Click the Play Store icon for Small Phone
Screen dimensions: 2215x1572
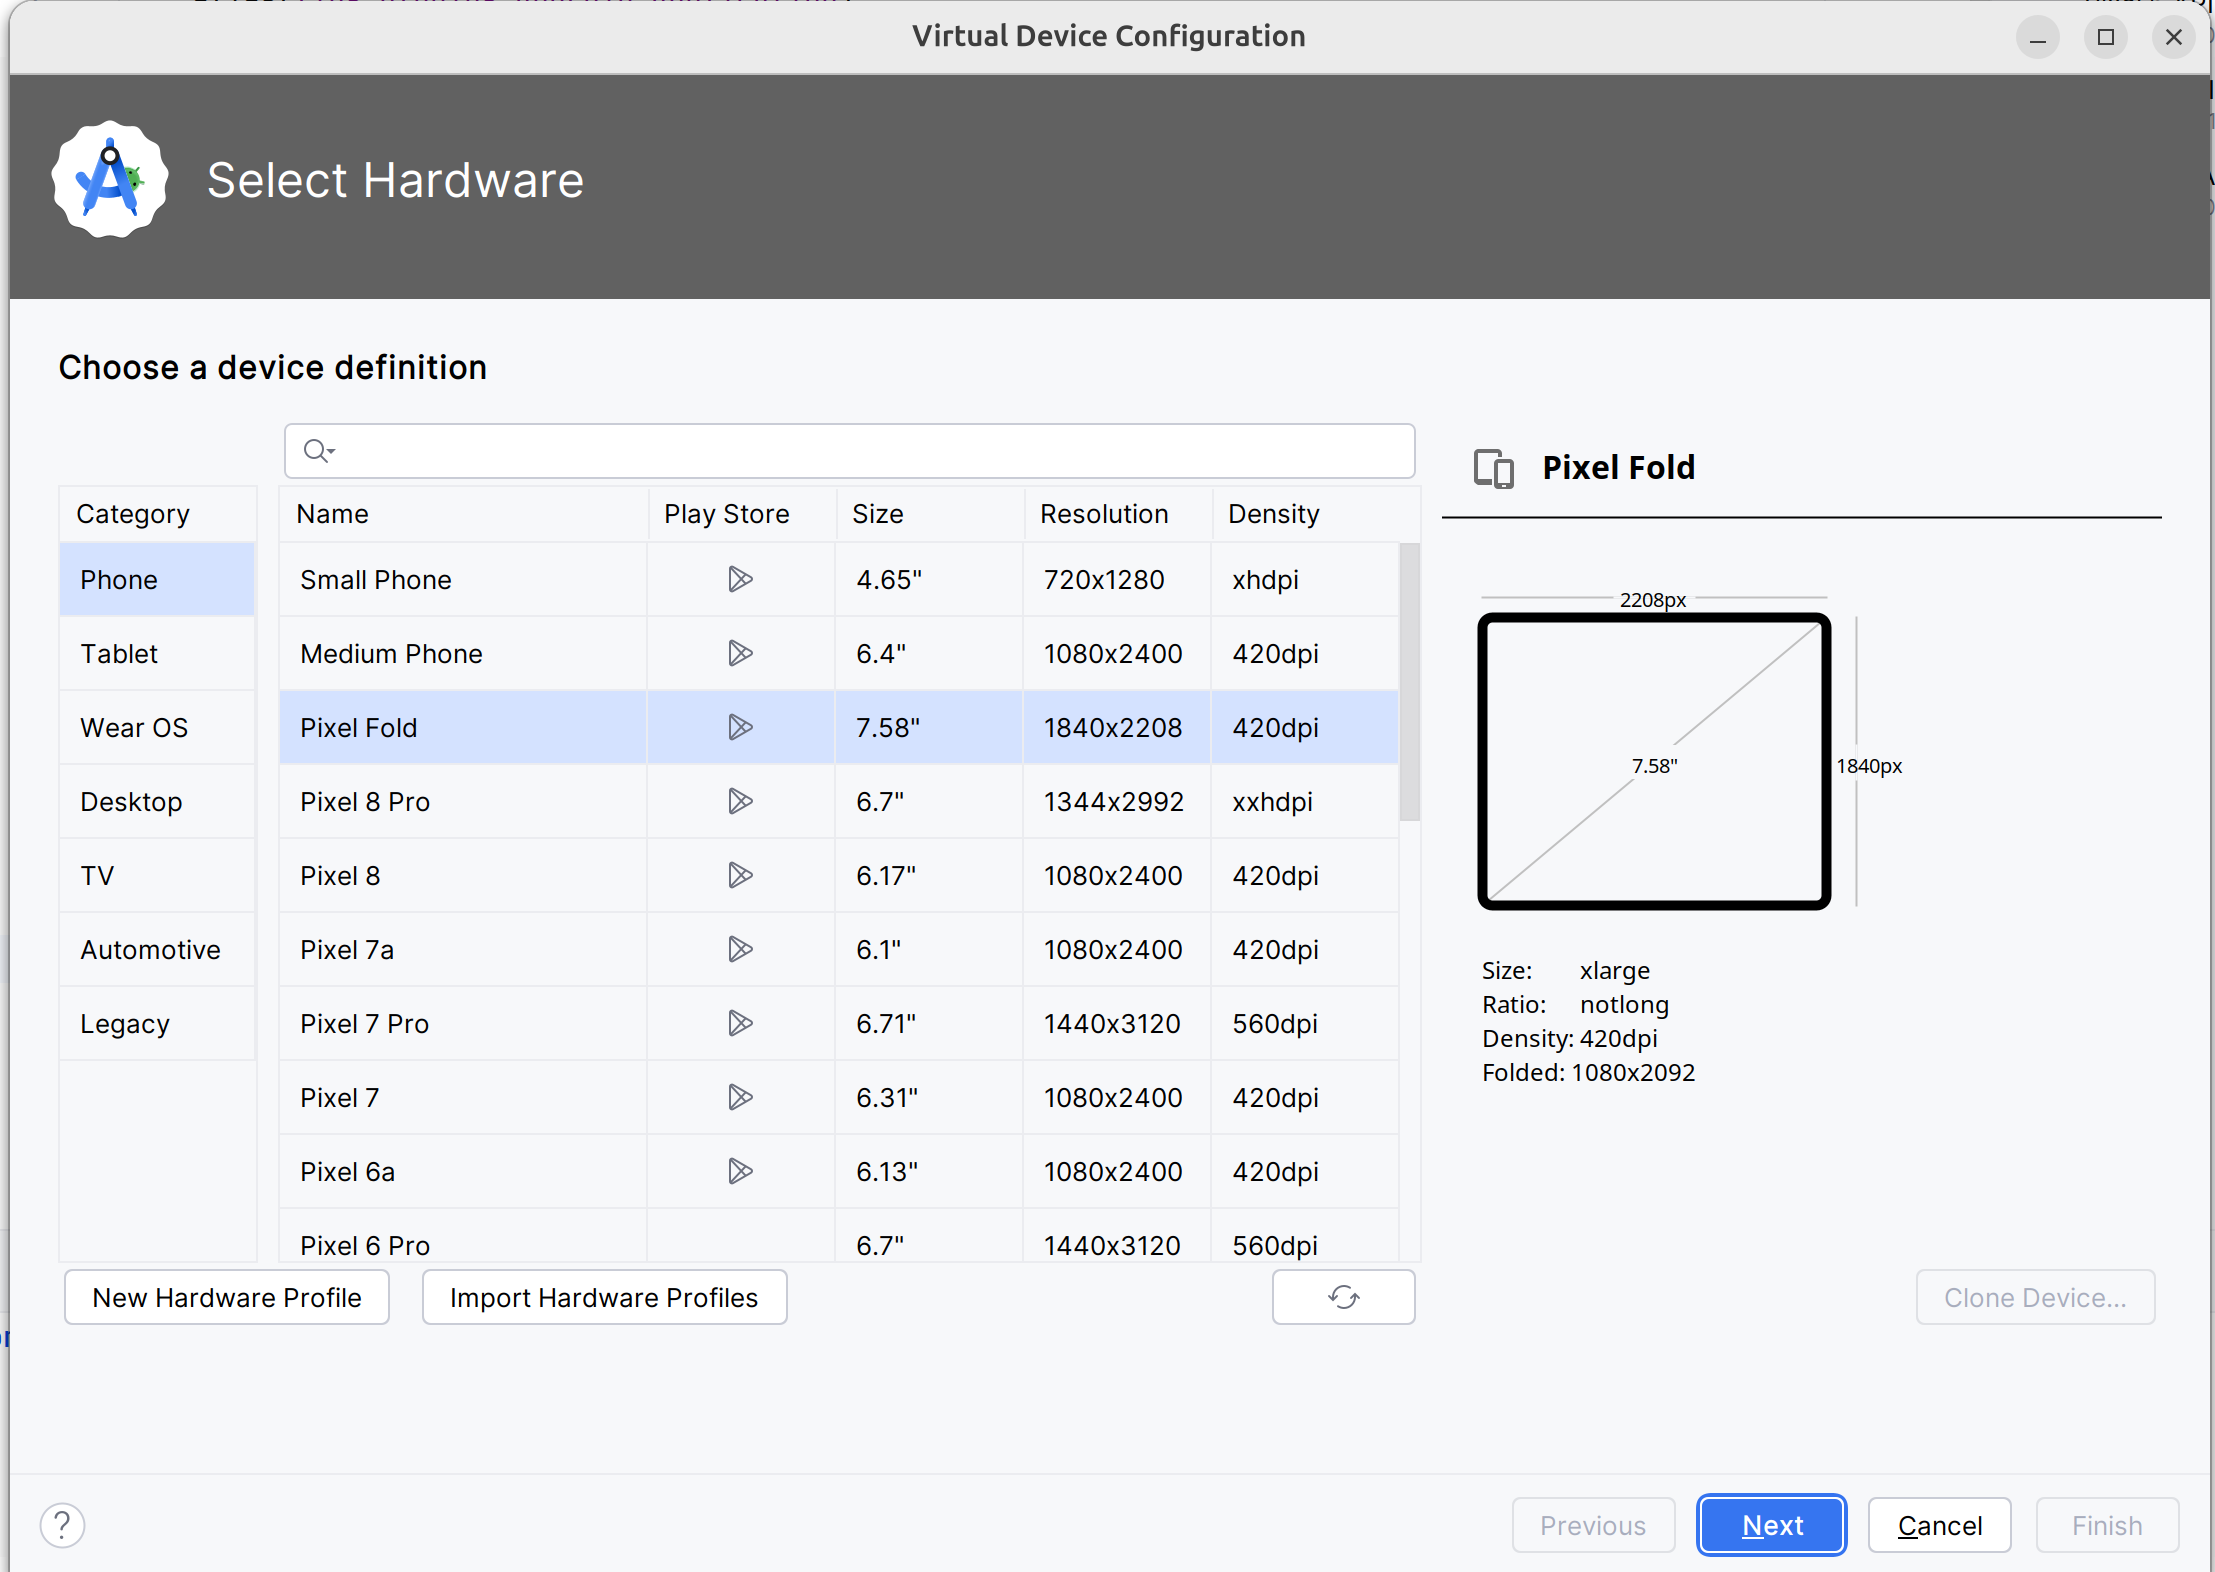(x=740, y=580)
